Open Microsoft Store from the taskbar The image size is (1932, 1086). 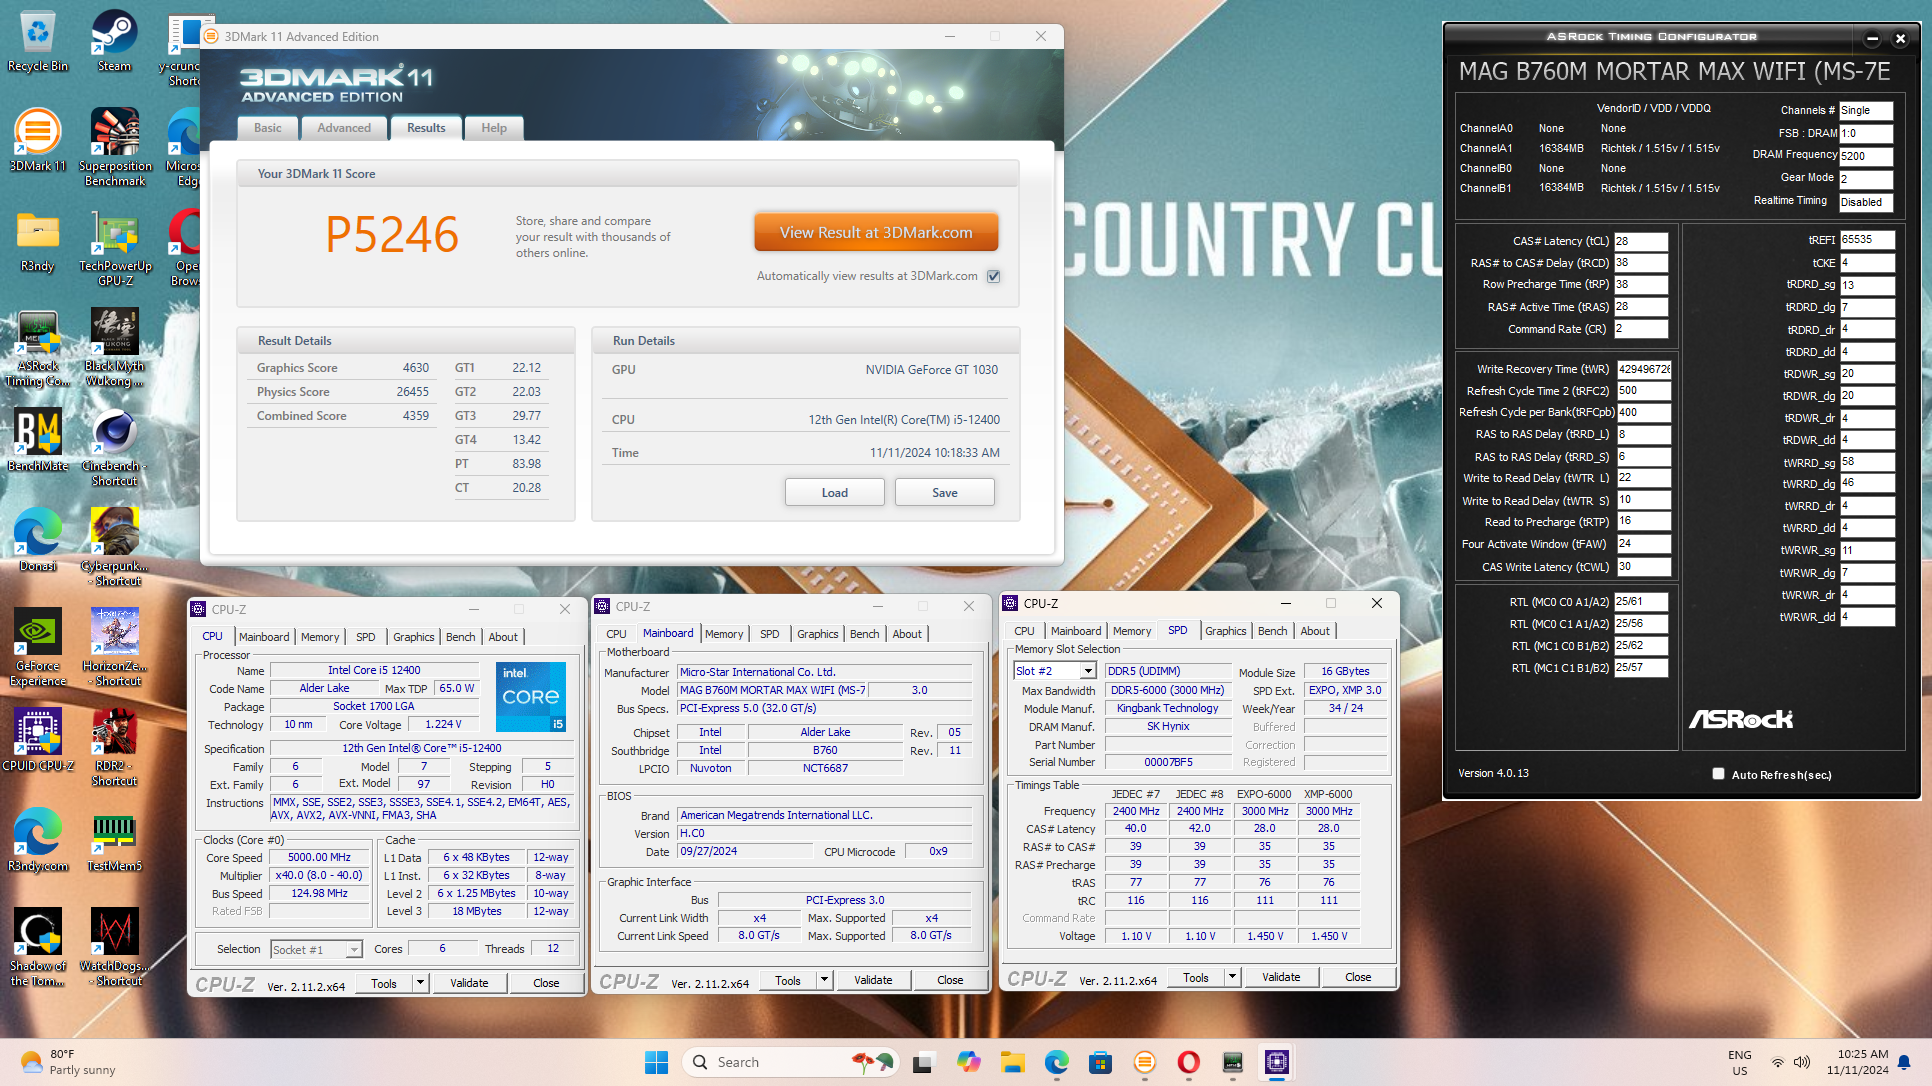(1100, 1062)
